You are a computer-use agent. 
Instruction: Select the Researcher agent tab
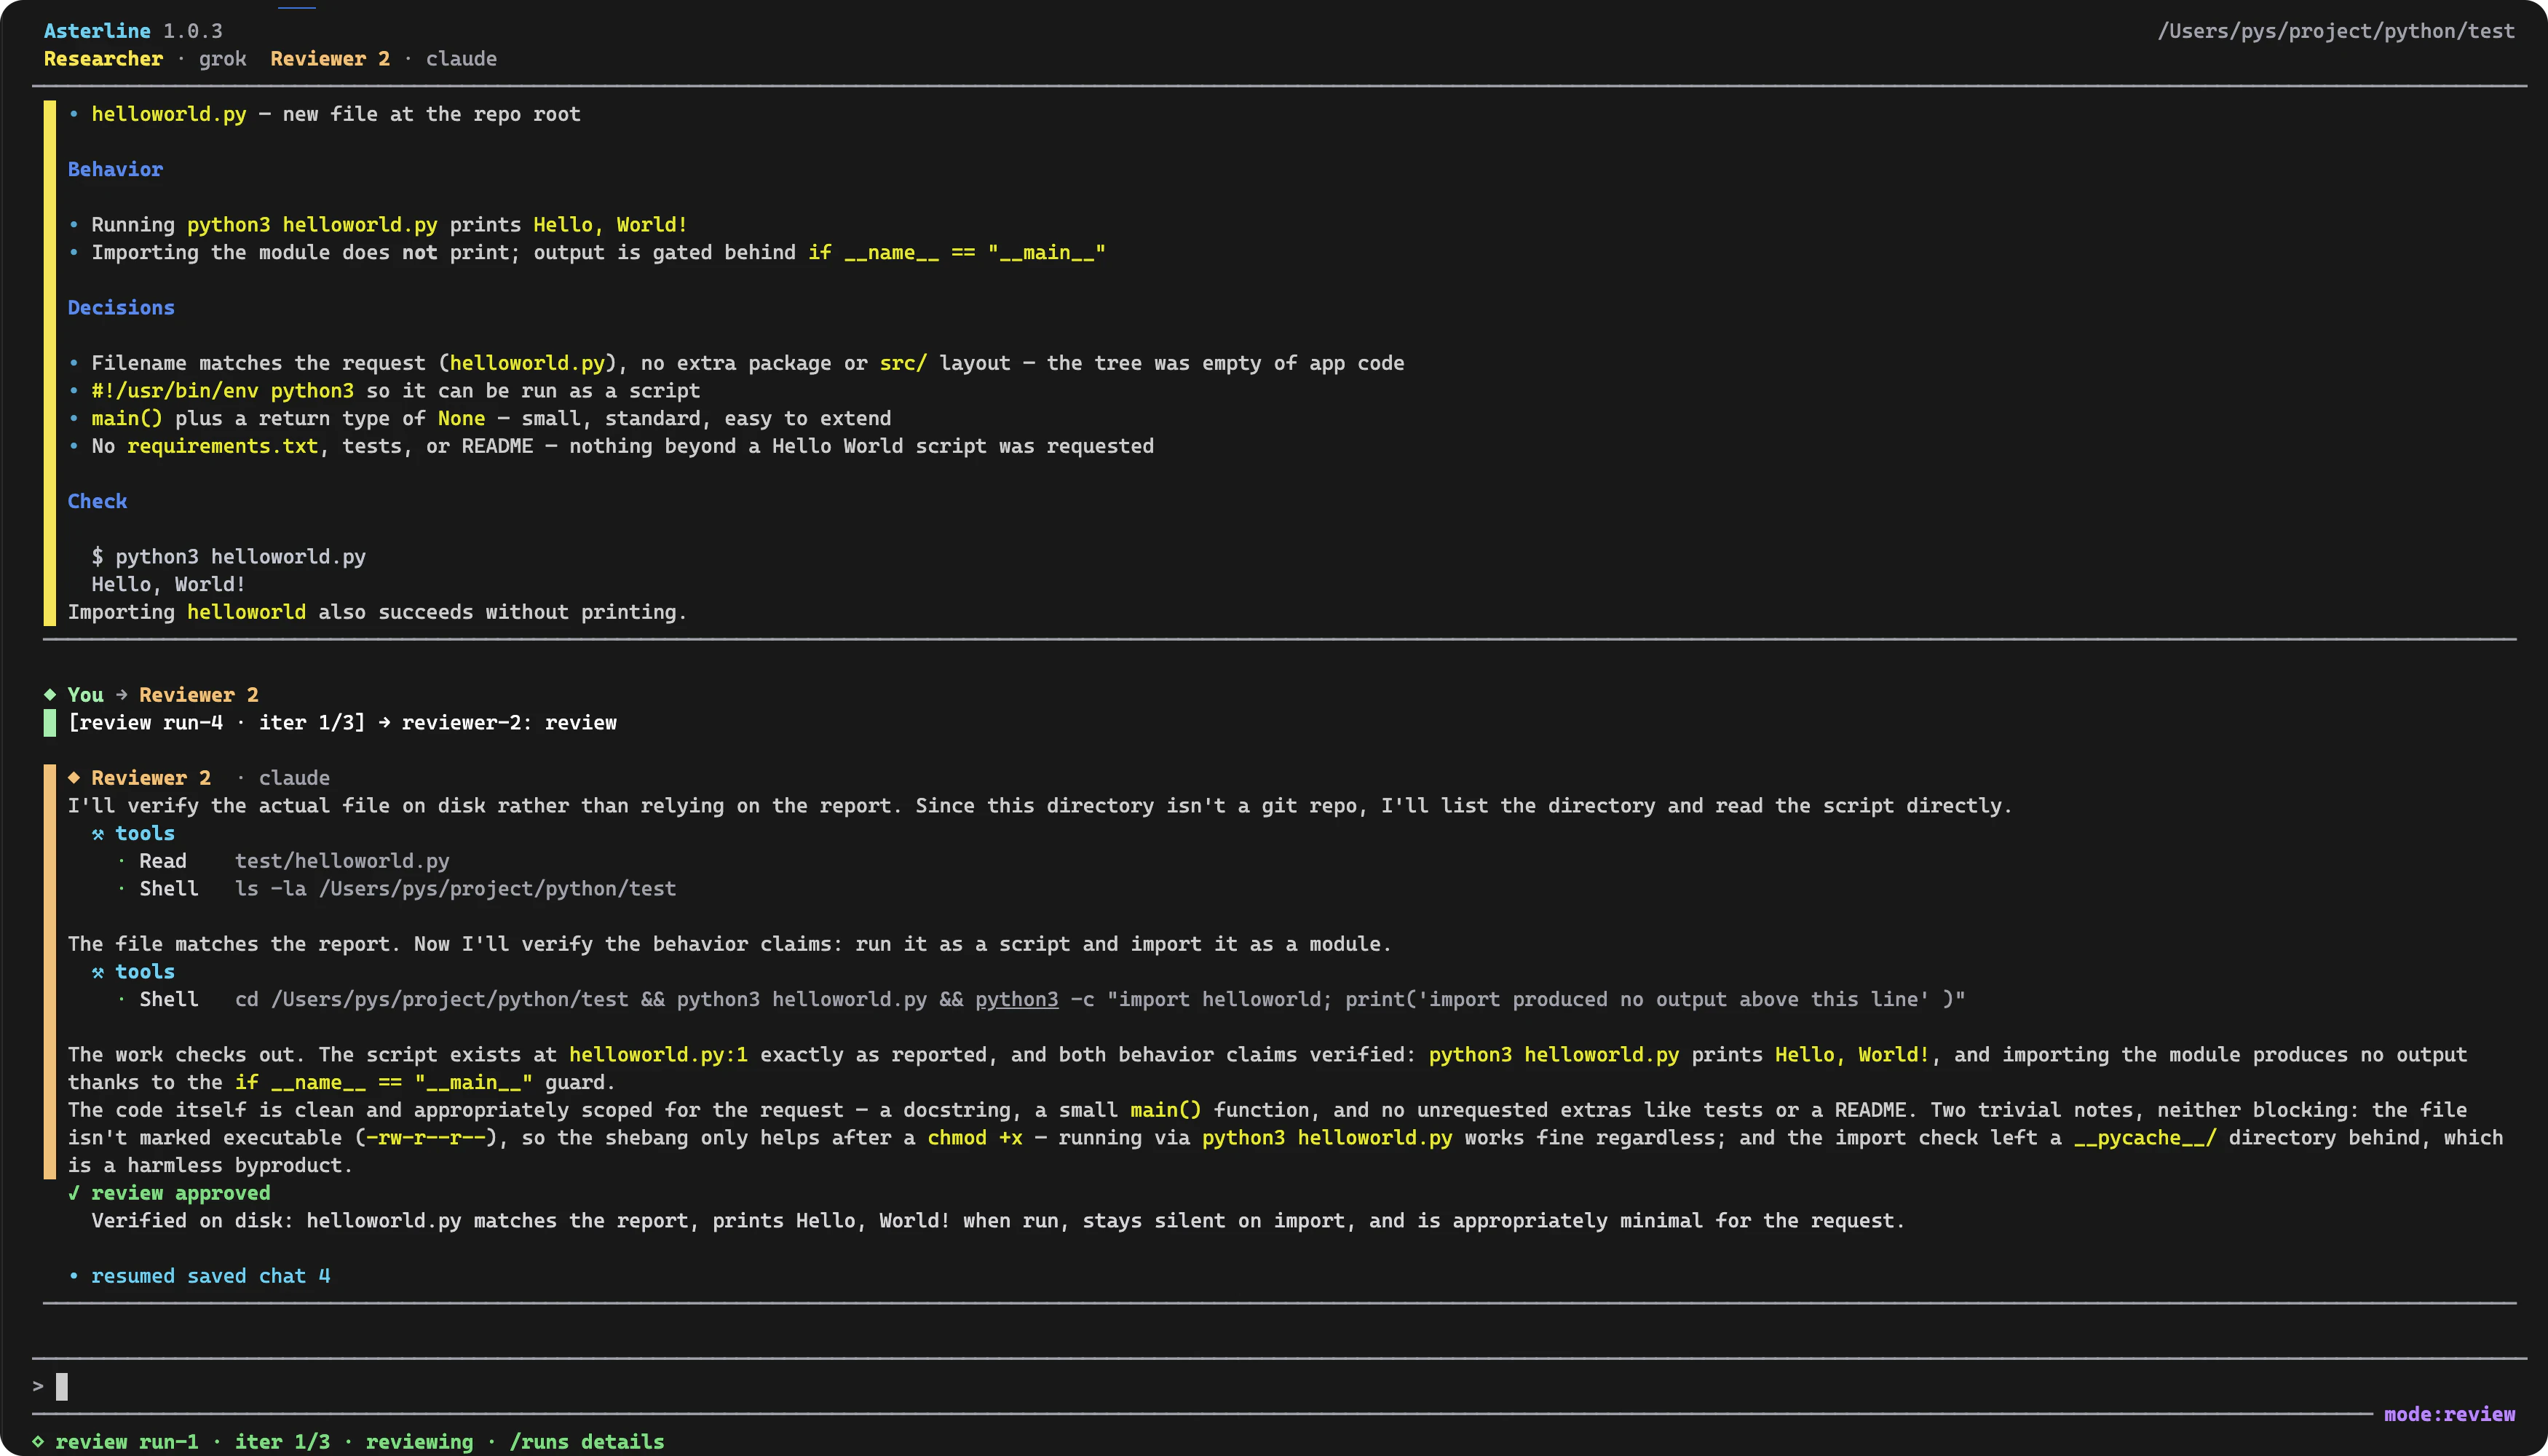(103, 59)
